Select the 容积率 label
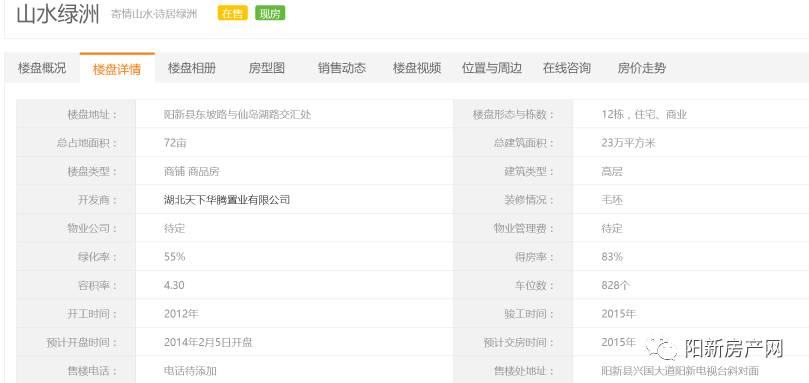Screen dimensions: 809x383 tap(98, 285)
